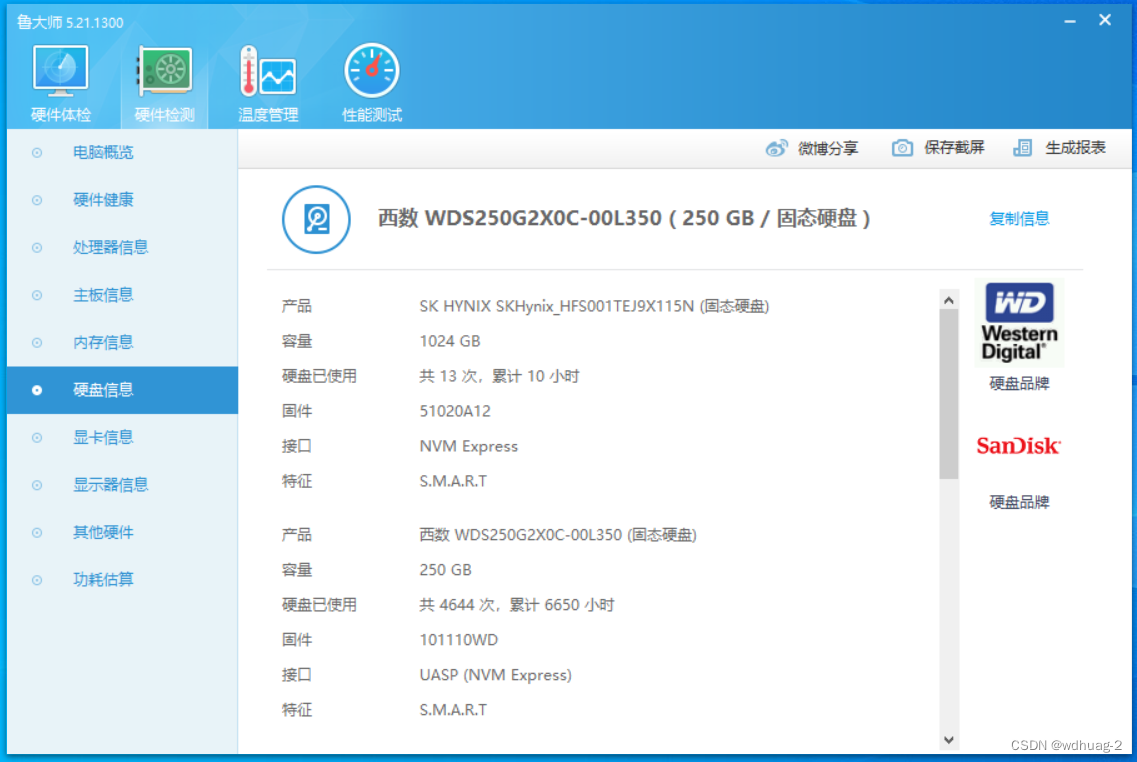Click the bullet beside 功耗估算
Image resolution: width=1137 pixels, height=762 pixels.
[37, 580]
